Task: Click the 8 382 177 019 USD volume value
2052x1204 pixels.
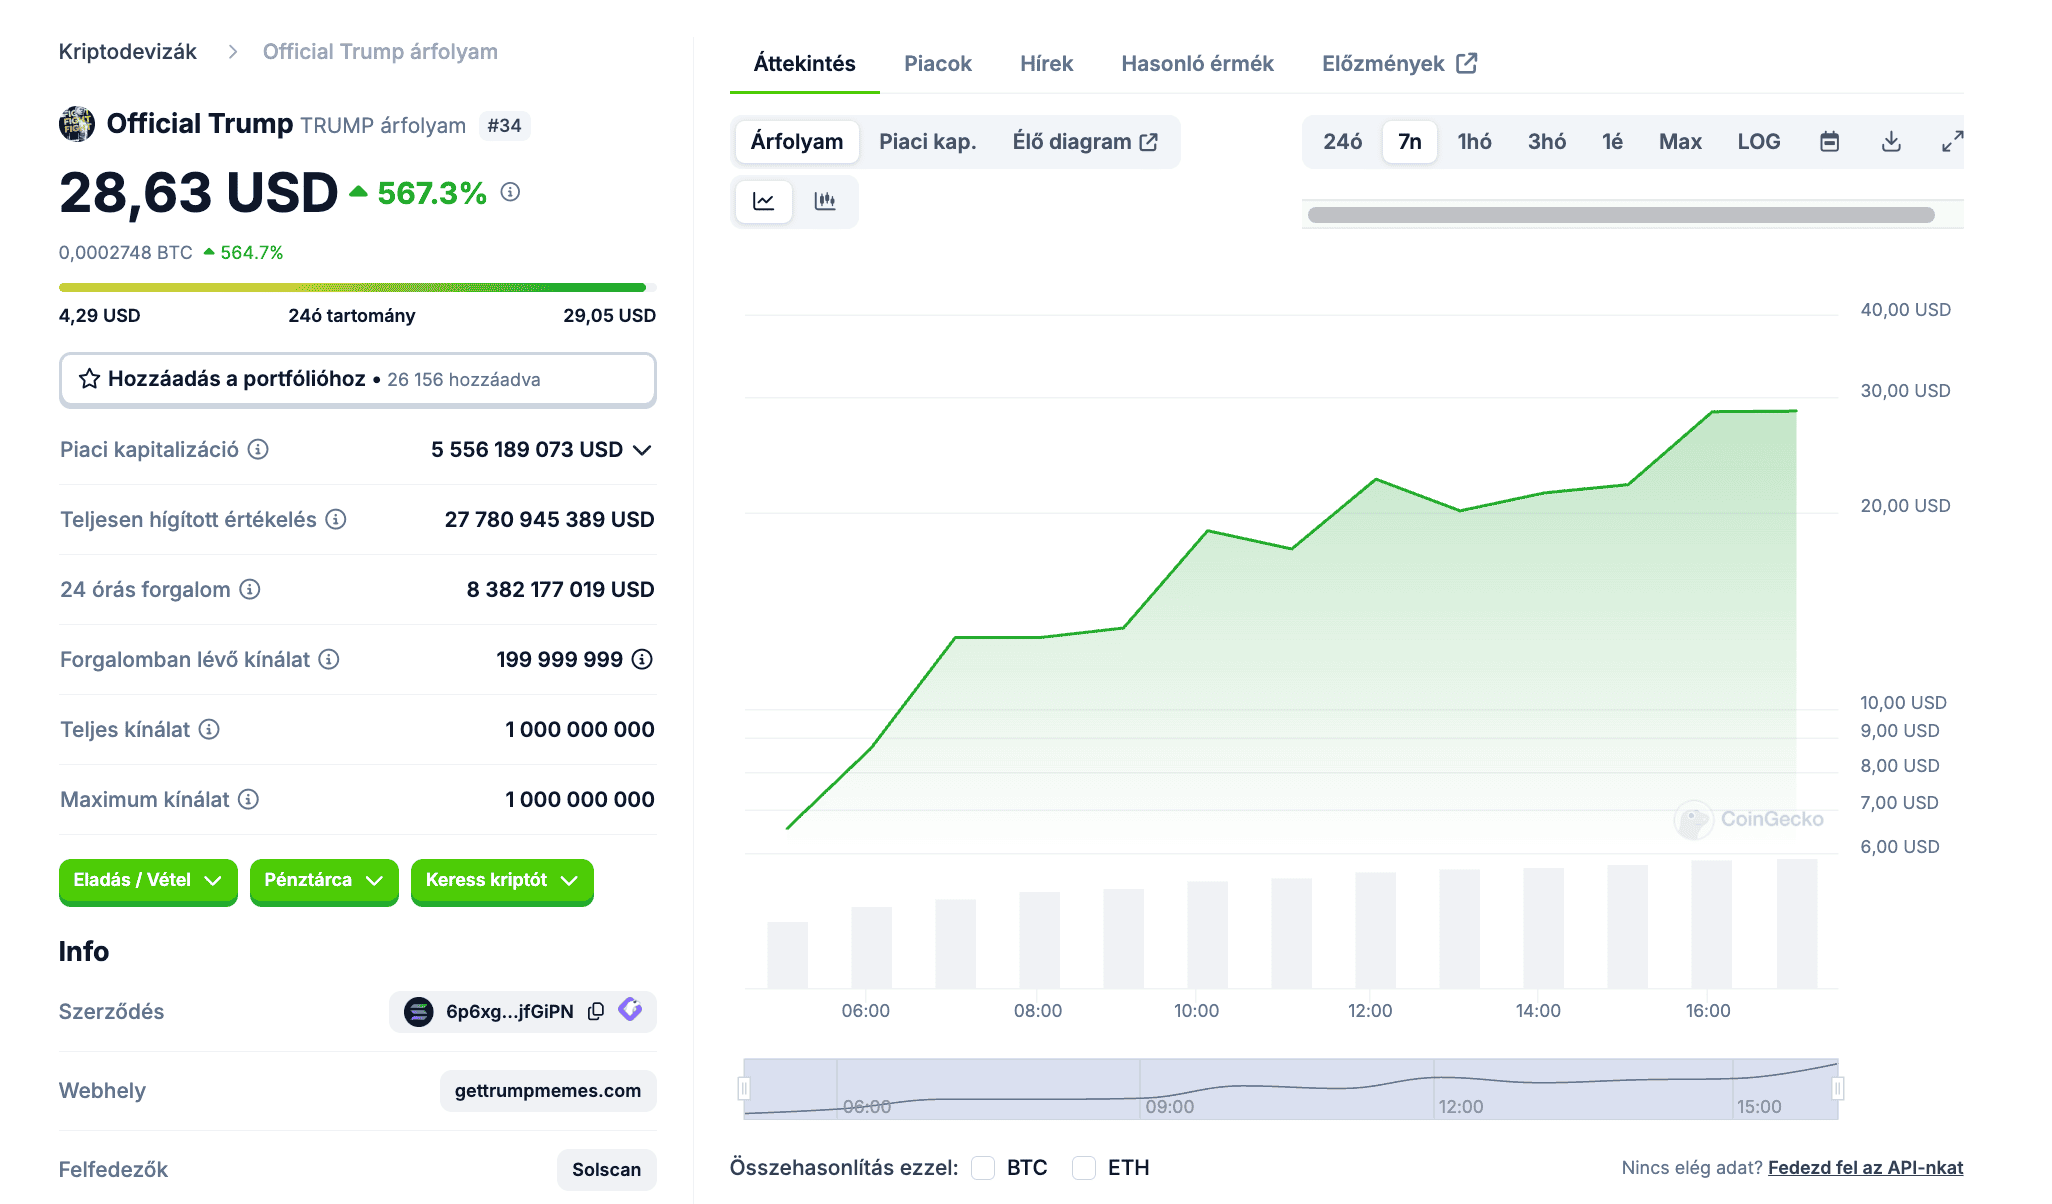Action: point(560,590)
